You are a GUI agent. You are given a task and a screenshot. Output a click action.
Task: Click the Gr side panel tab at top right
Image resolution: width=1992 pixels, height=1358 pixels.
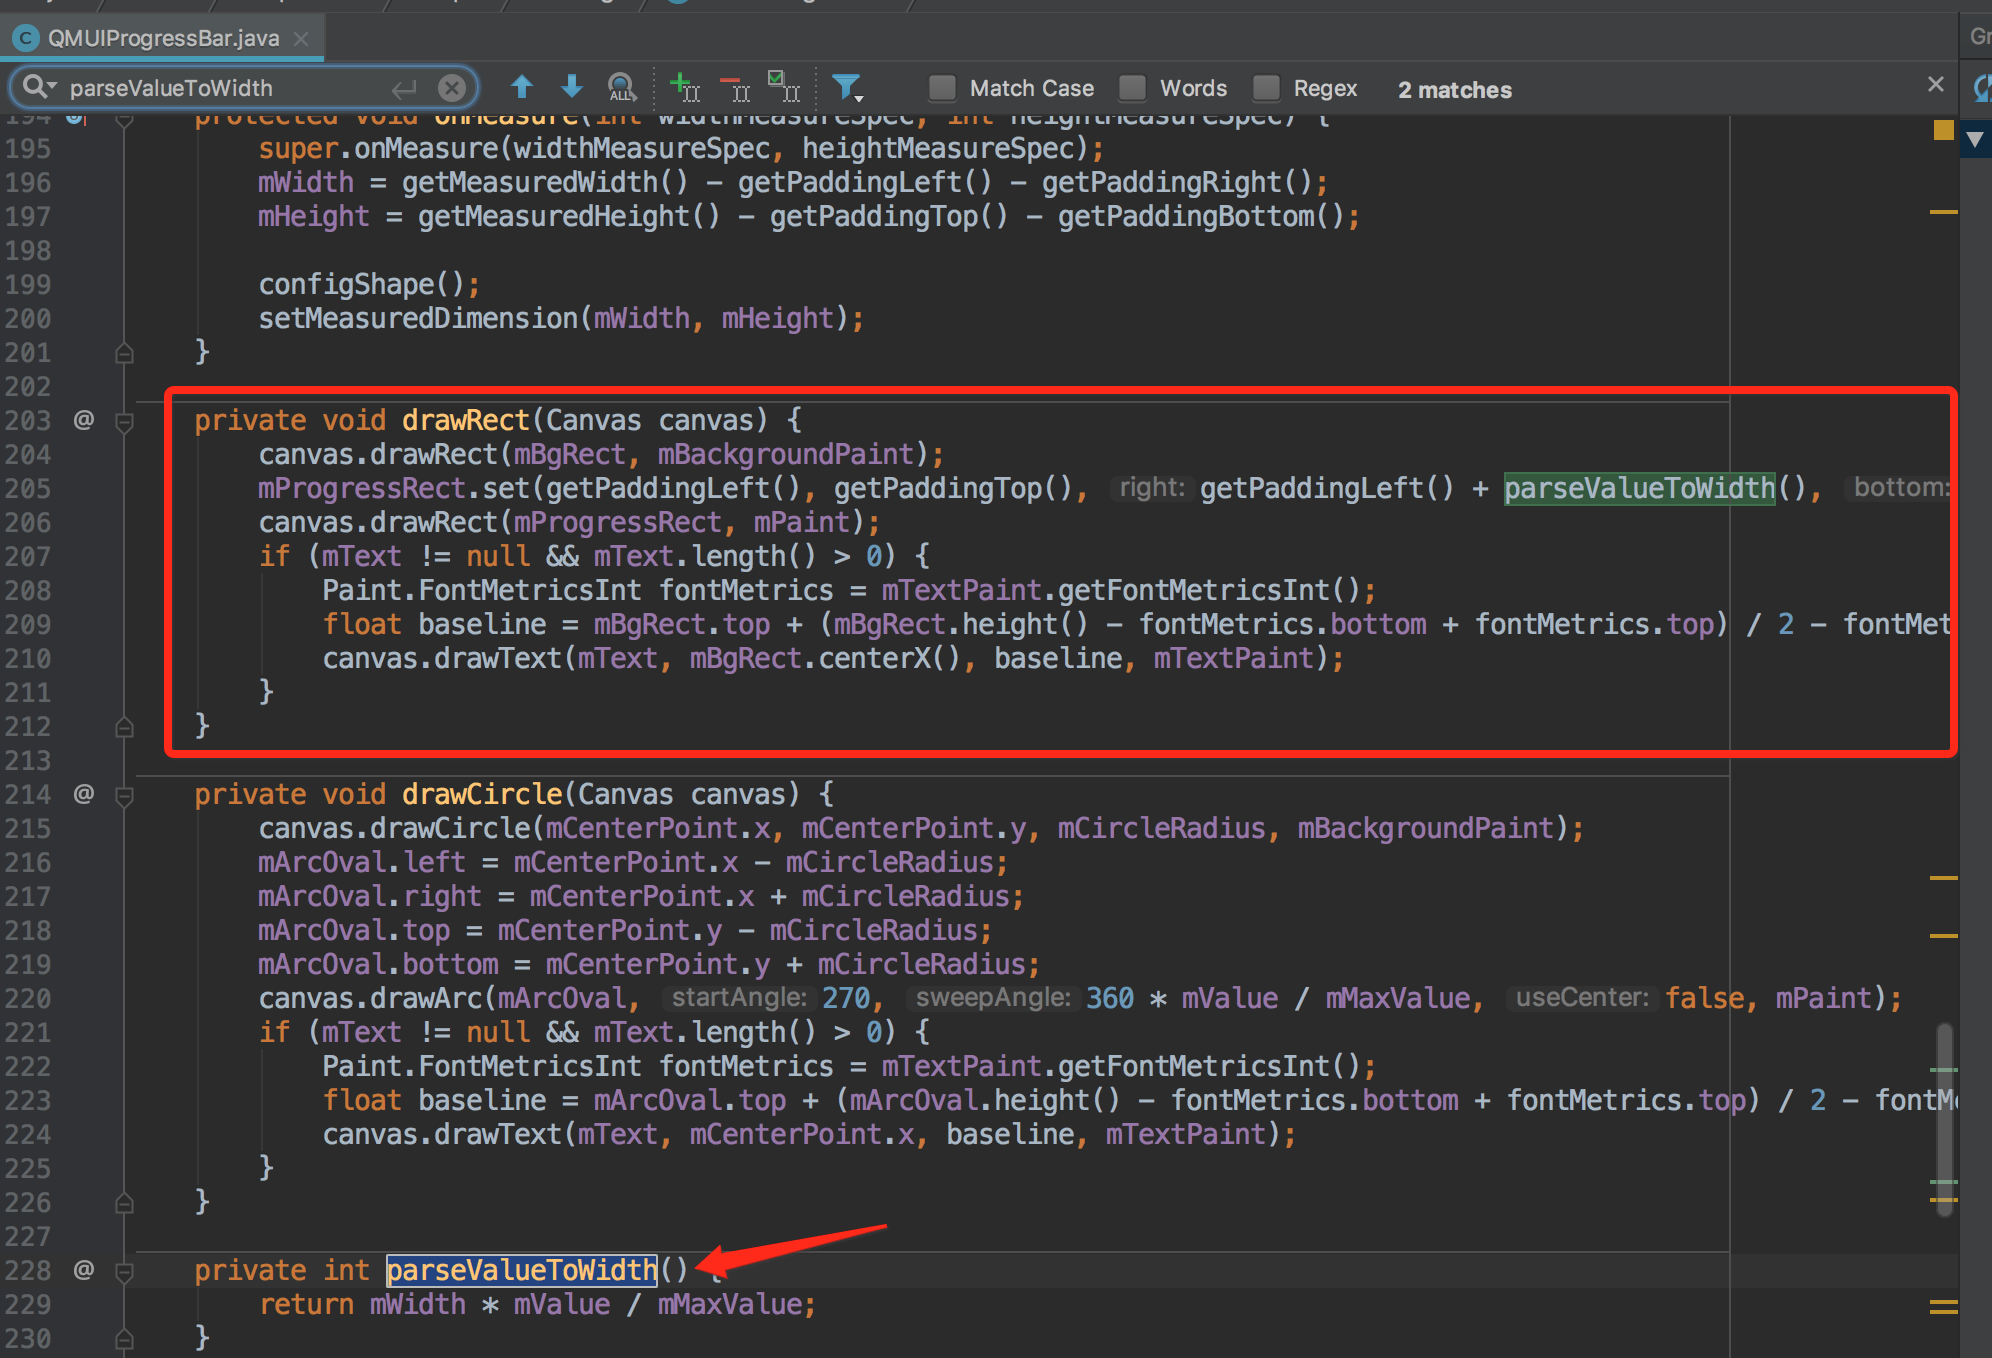1979,37
